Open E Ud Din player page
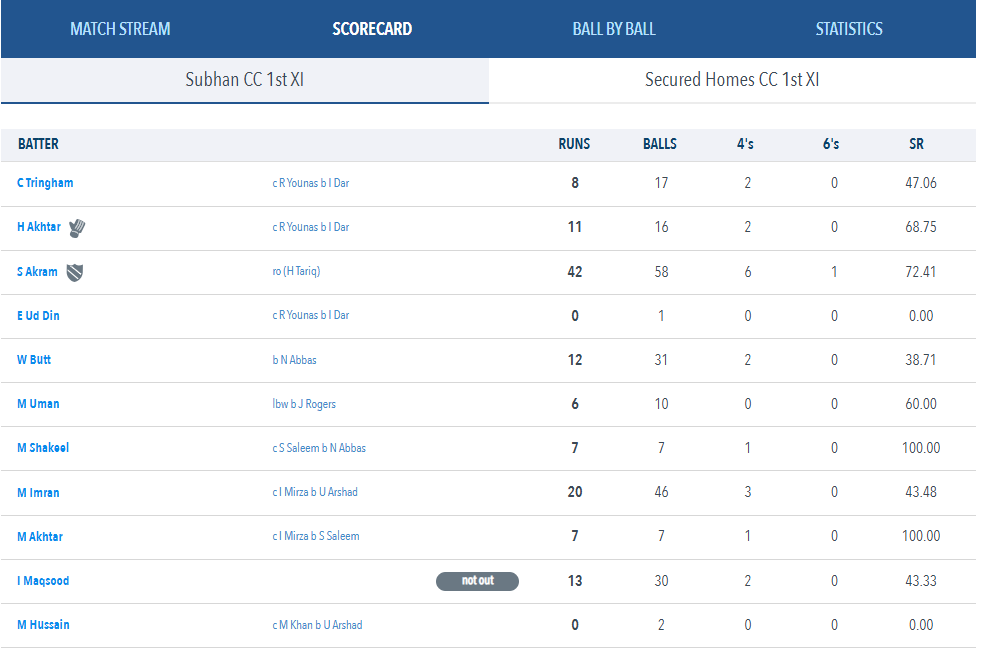 coord(38,316)
